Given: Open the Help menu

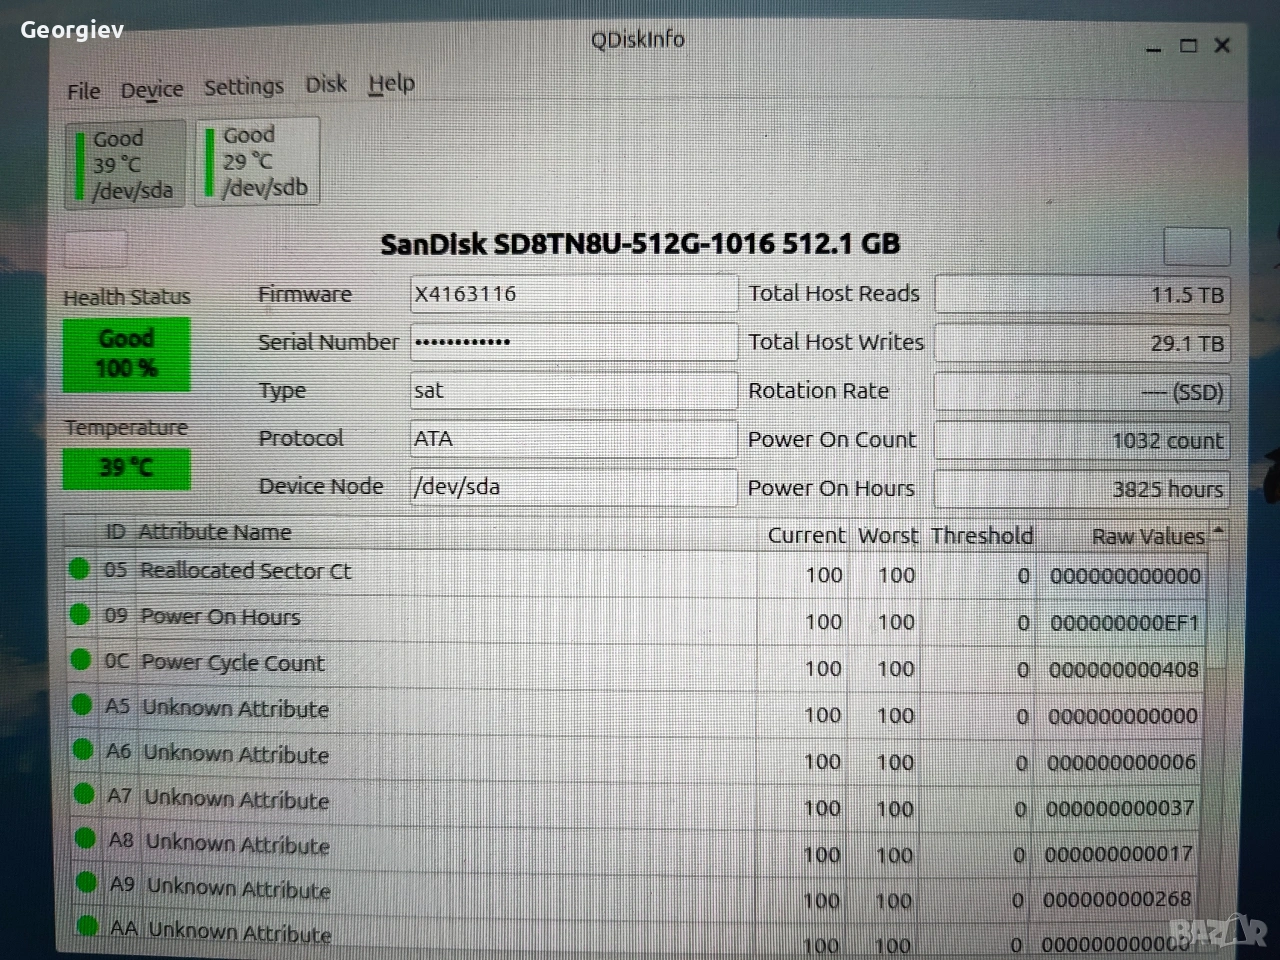Looking at the screenshot, I should 391,84.
